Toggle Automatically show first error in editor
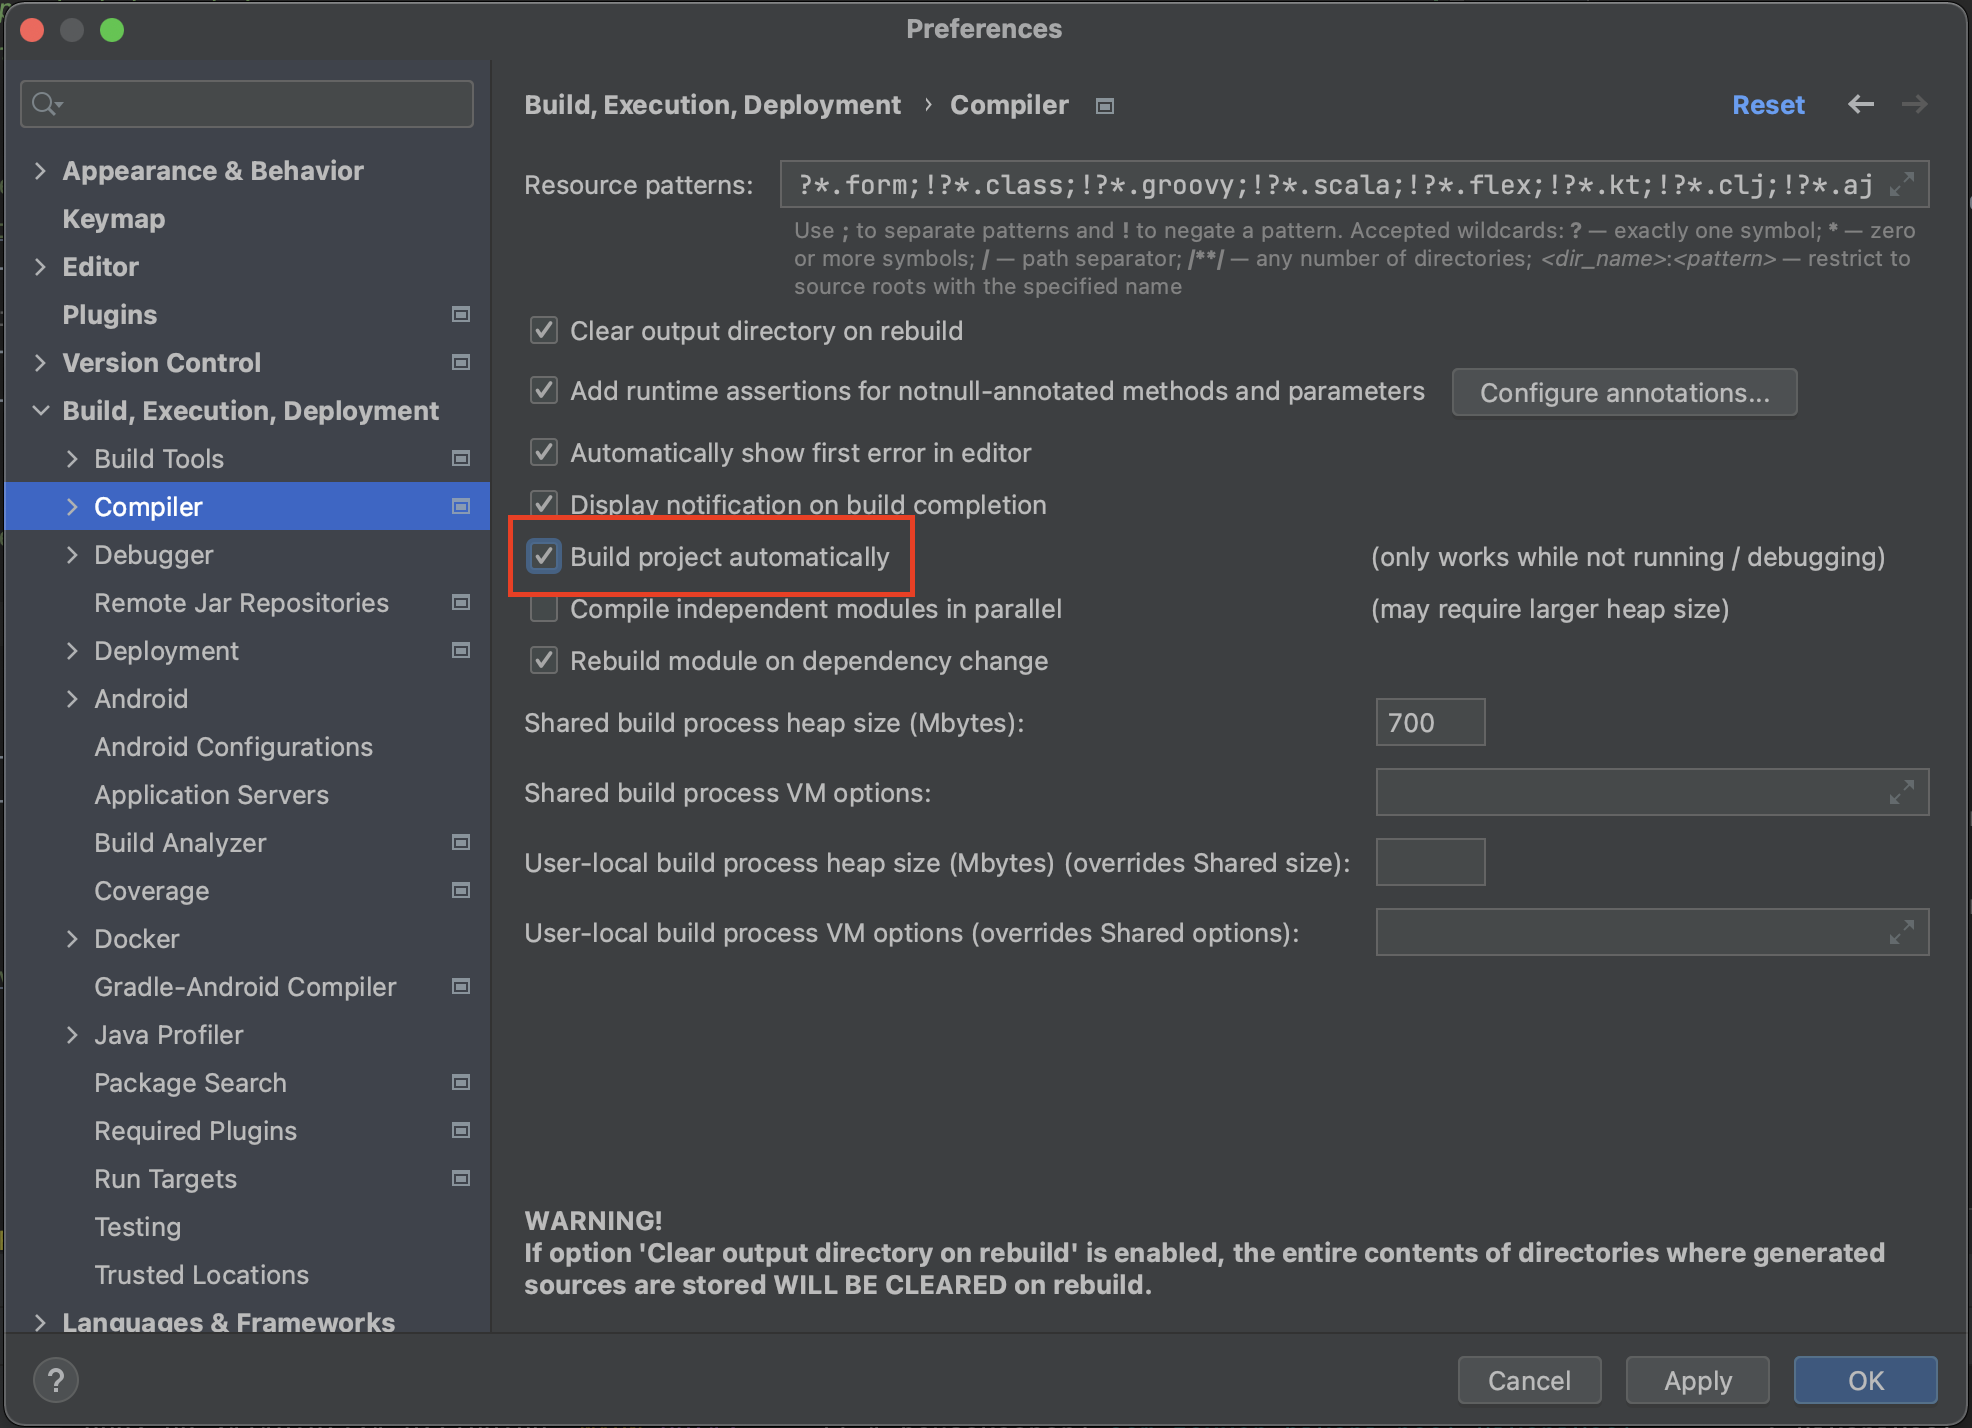1972x1428 pixels. (544, 452)
